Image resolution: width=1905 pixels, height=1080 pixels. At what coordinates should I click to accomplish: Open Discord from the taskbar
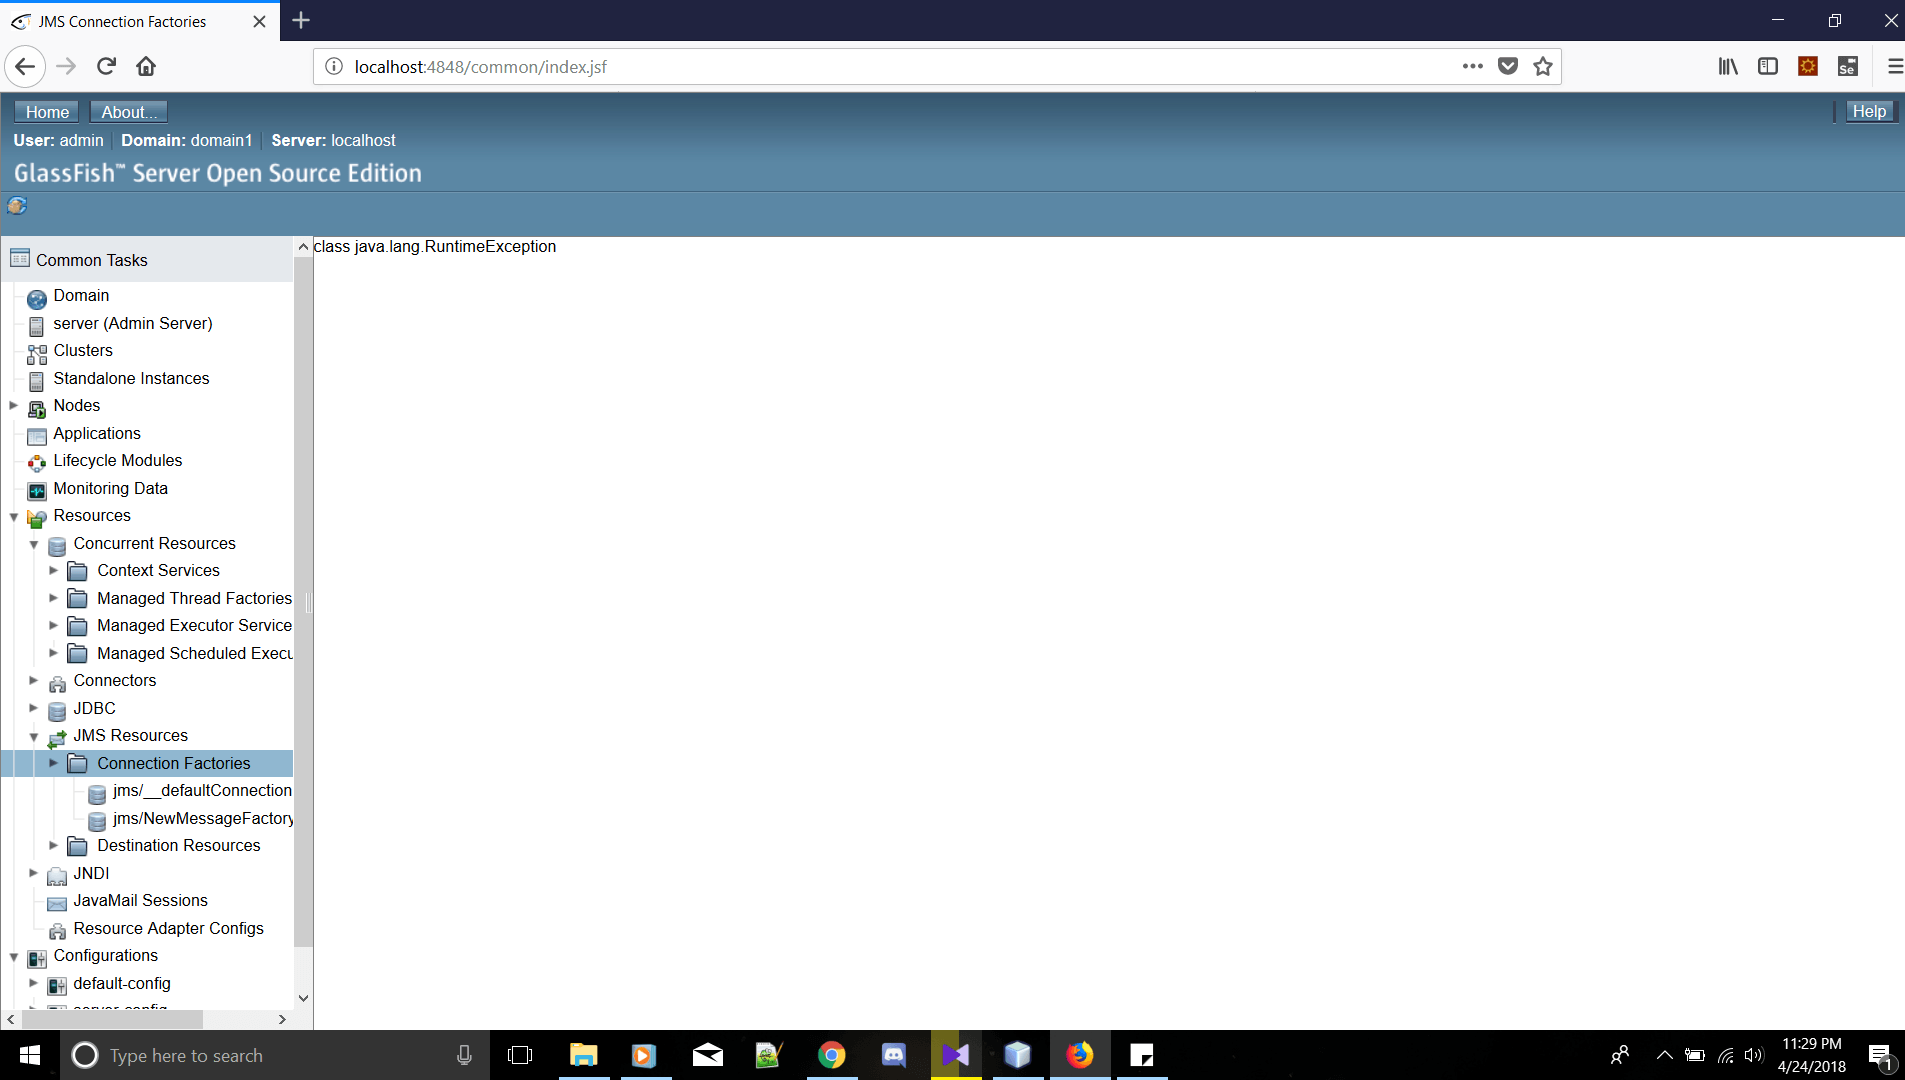coord(893,1055)
